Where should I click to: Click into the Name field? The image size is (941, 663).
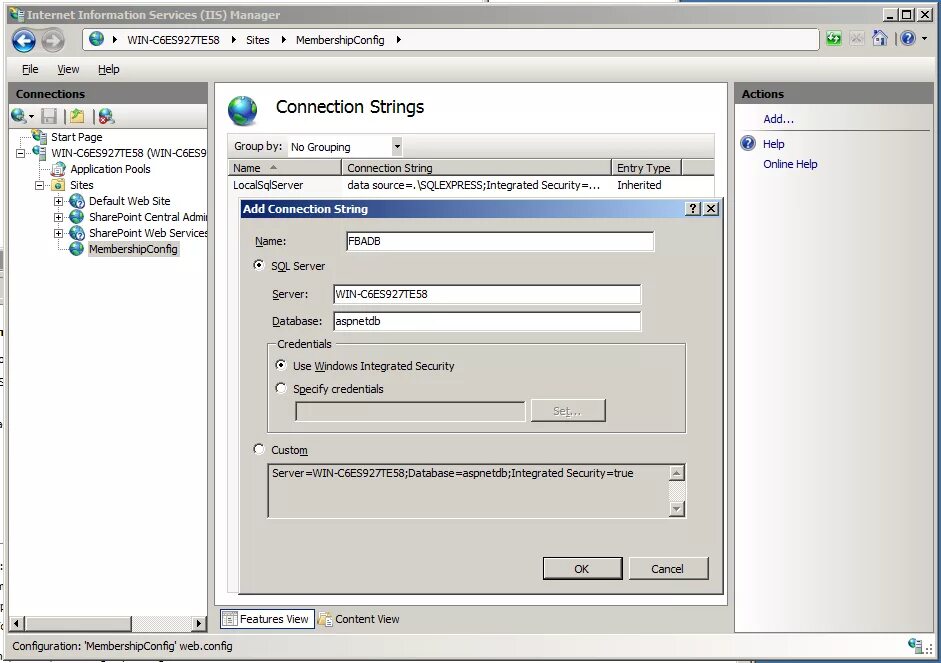(500, 241)
